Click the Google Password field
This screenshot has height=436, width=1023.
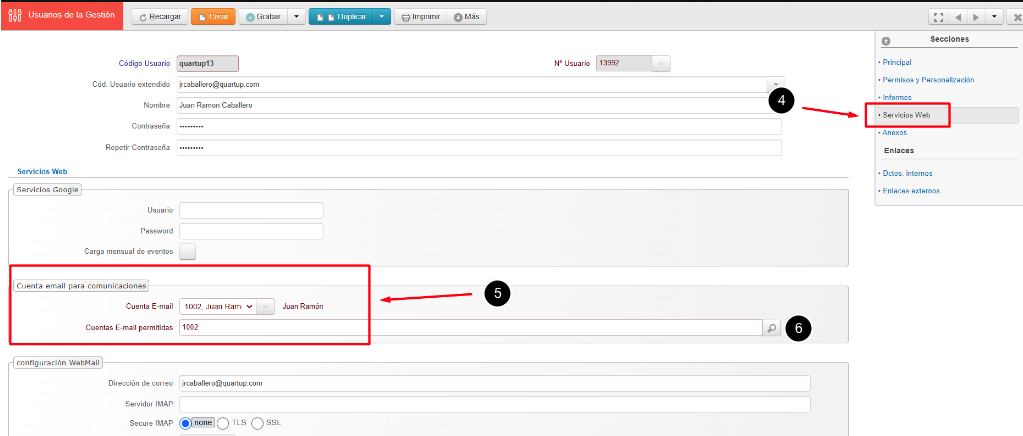pyautogui.click(x=251, y=231)
